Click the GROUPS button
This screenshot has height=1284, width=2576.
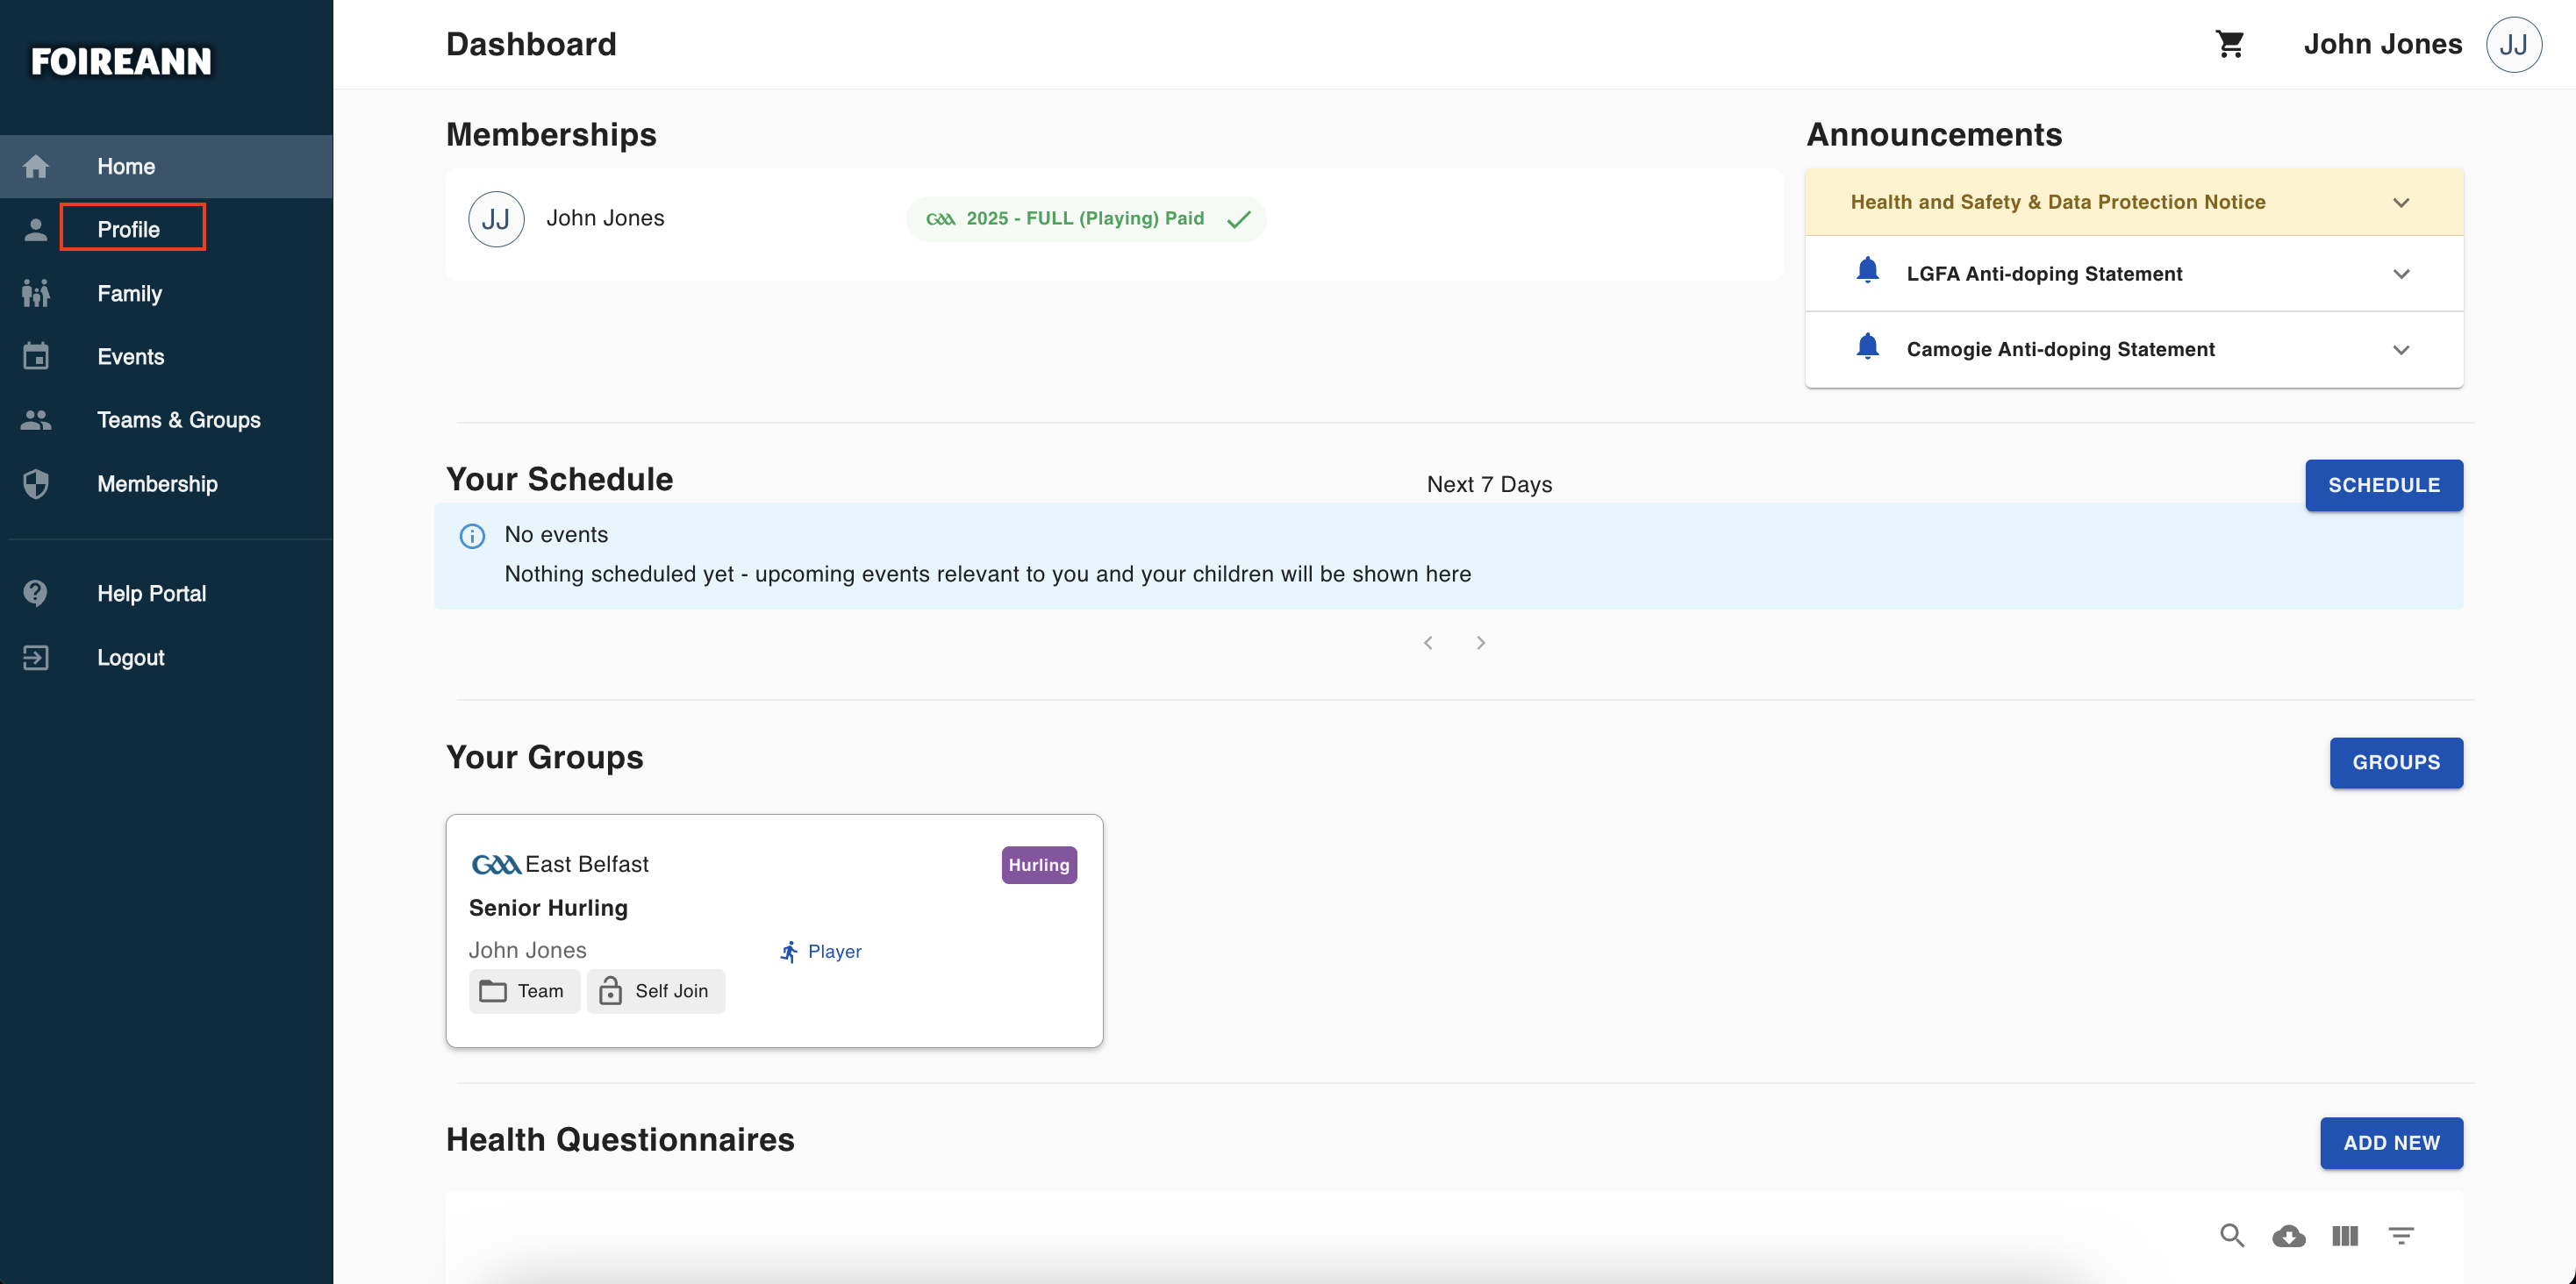pyautogui.click(x=2396, y=763)
